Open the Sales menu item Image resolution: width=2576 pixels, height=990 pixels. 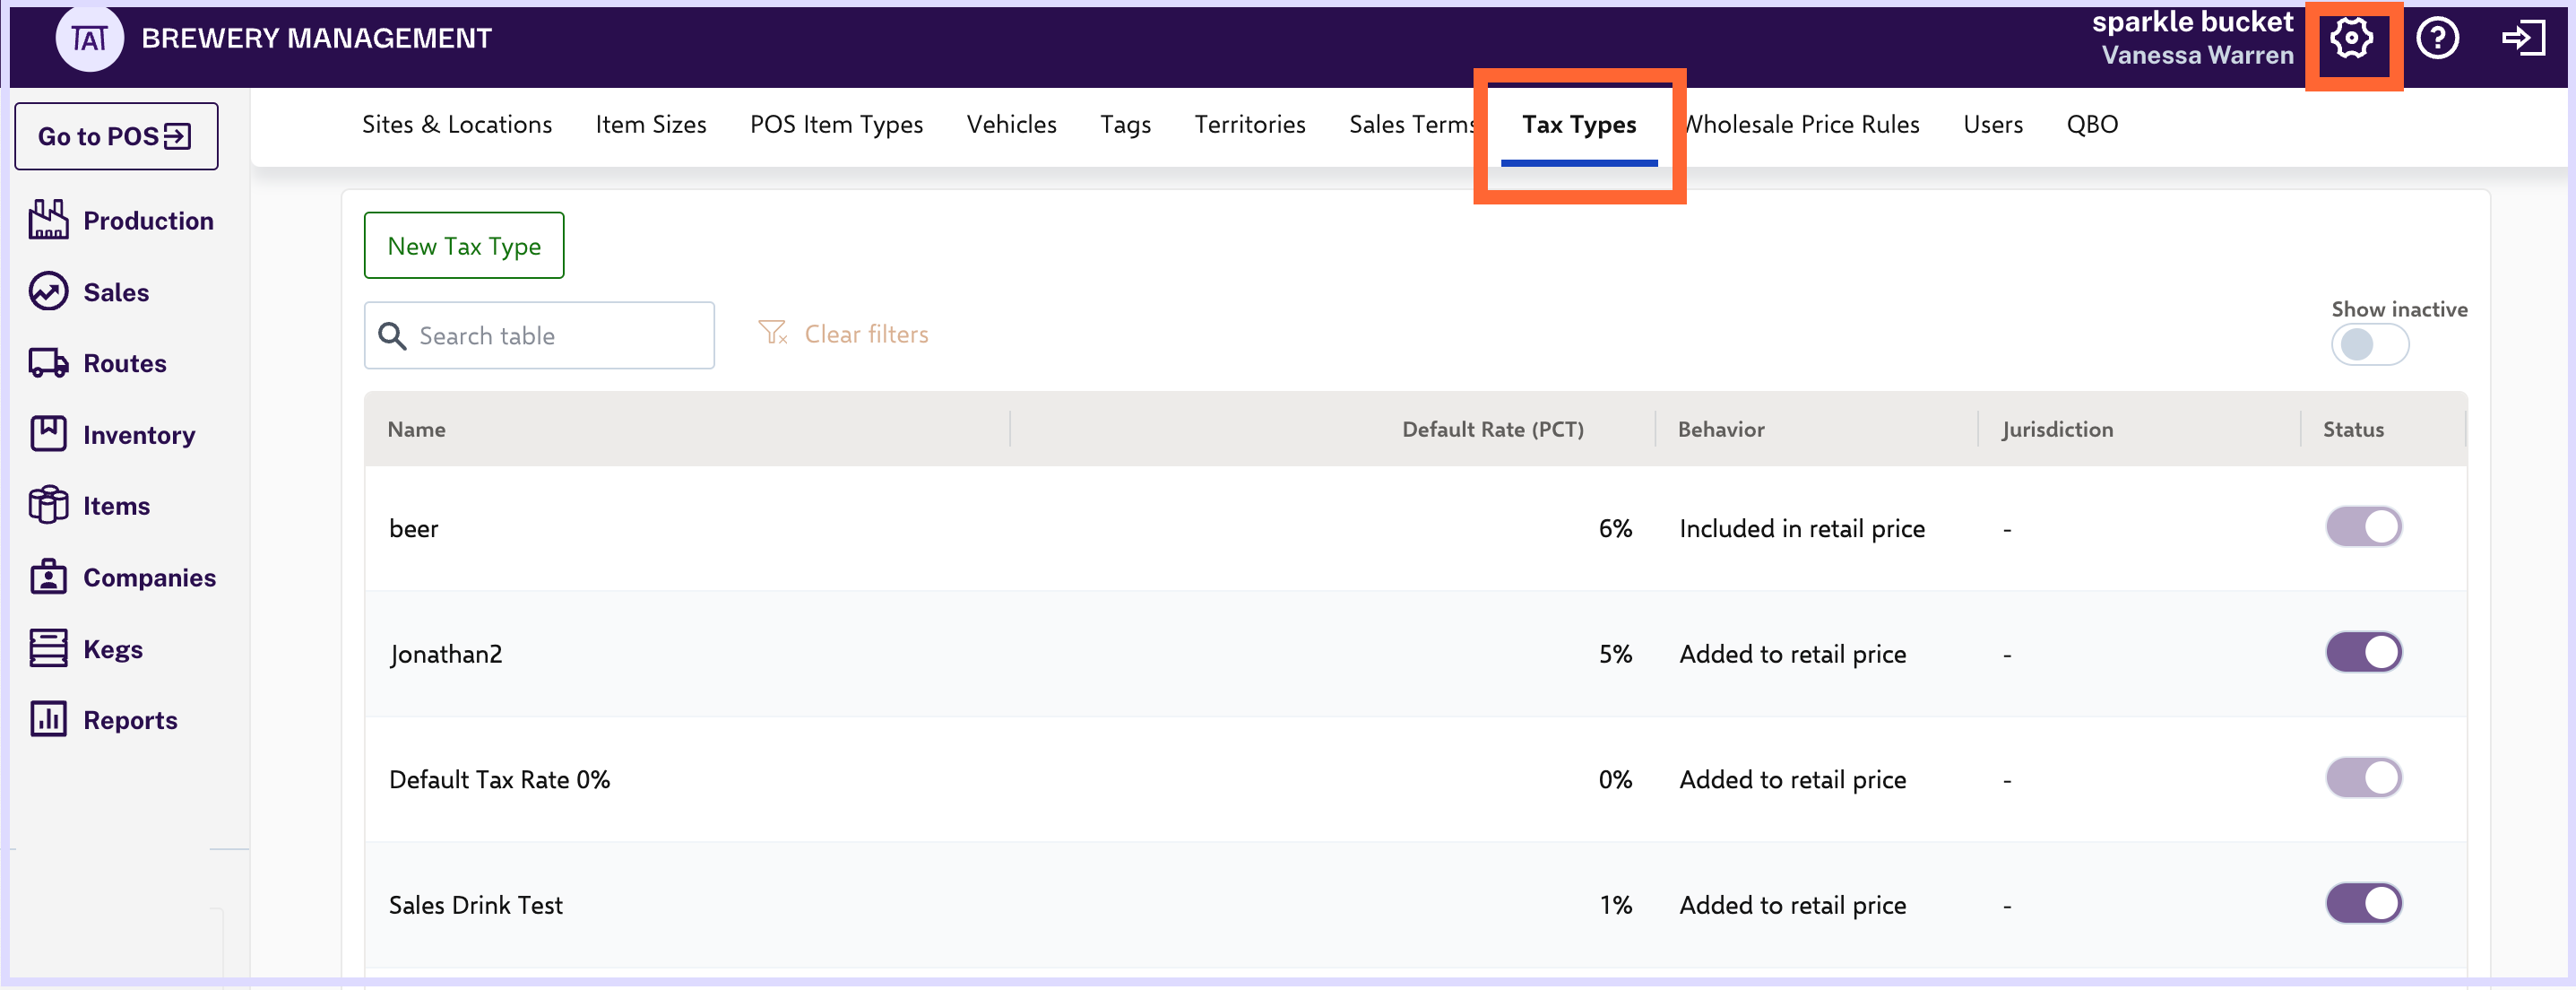tap(116, 292)
